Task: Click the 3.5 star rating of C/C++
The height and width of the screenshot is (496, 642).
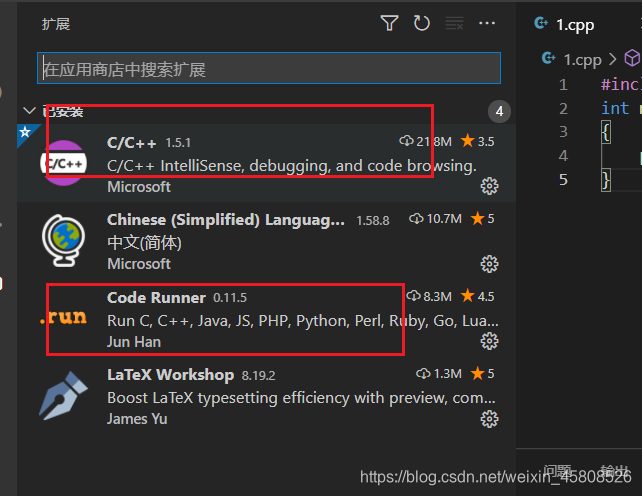Action: pyautogui.click(x=477, y=141)
